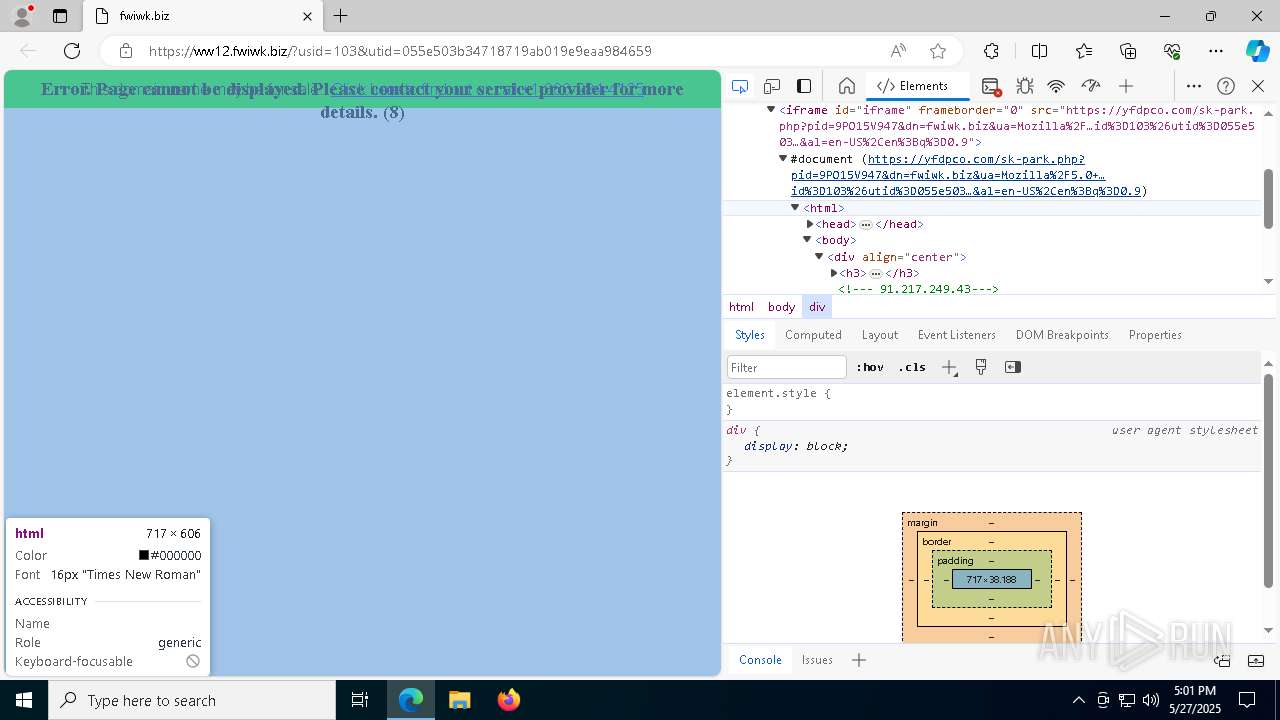Switch to the Layout tab
This screenshot has width=1280, height=720.
coord(880,335)
